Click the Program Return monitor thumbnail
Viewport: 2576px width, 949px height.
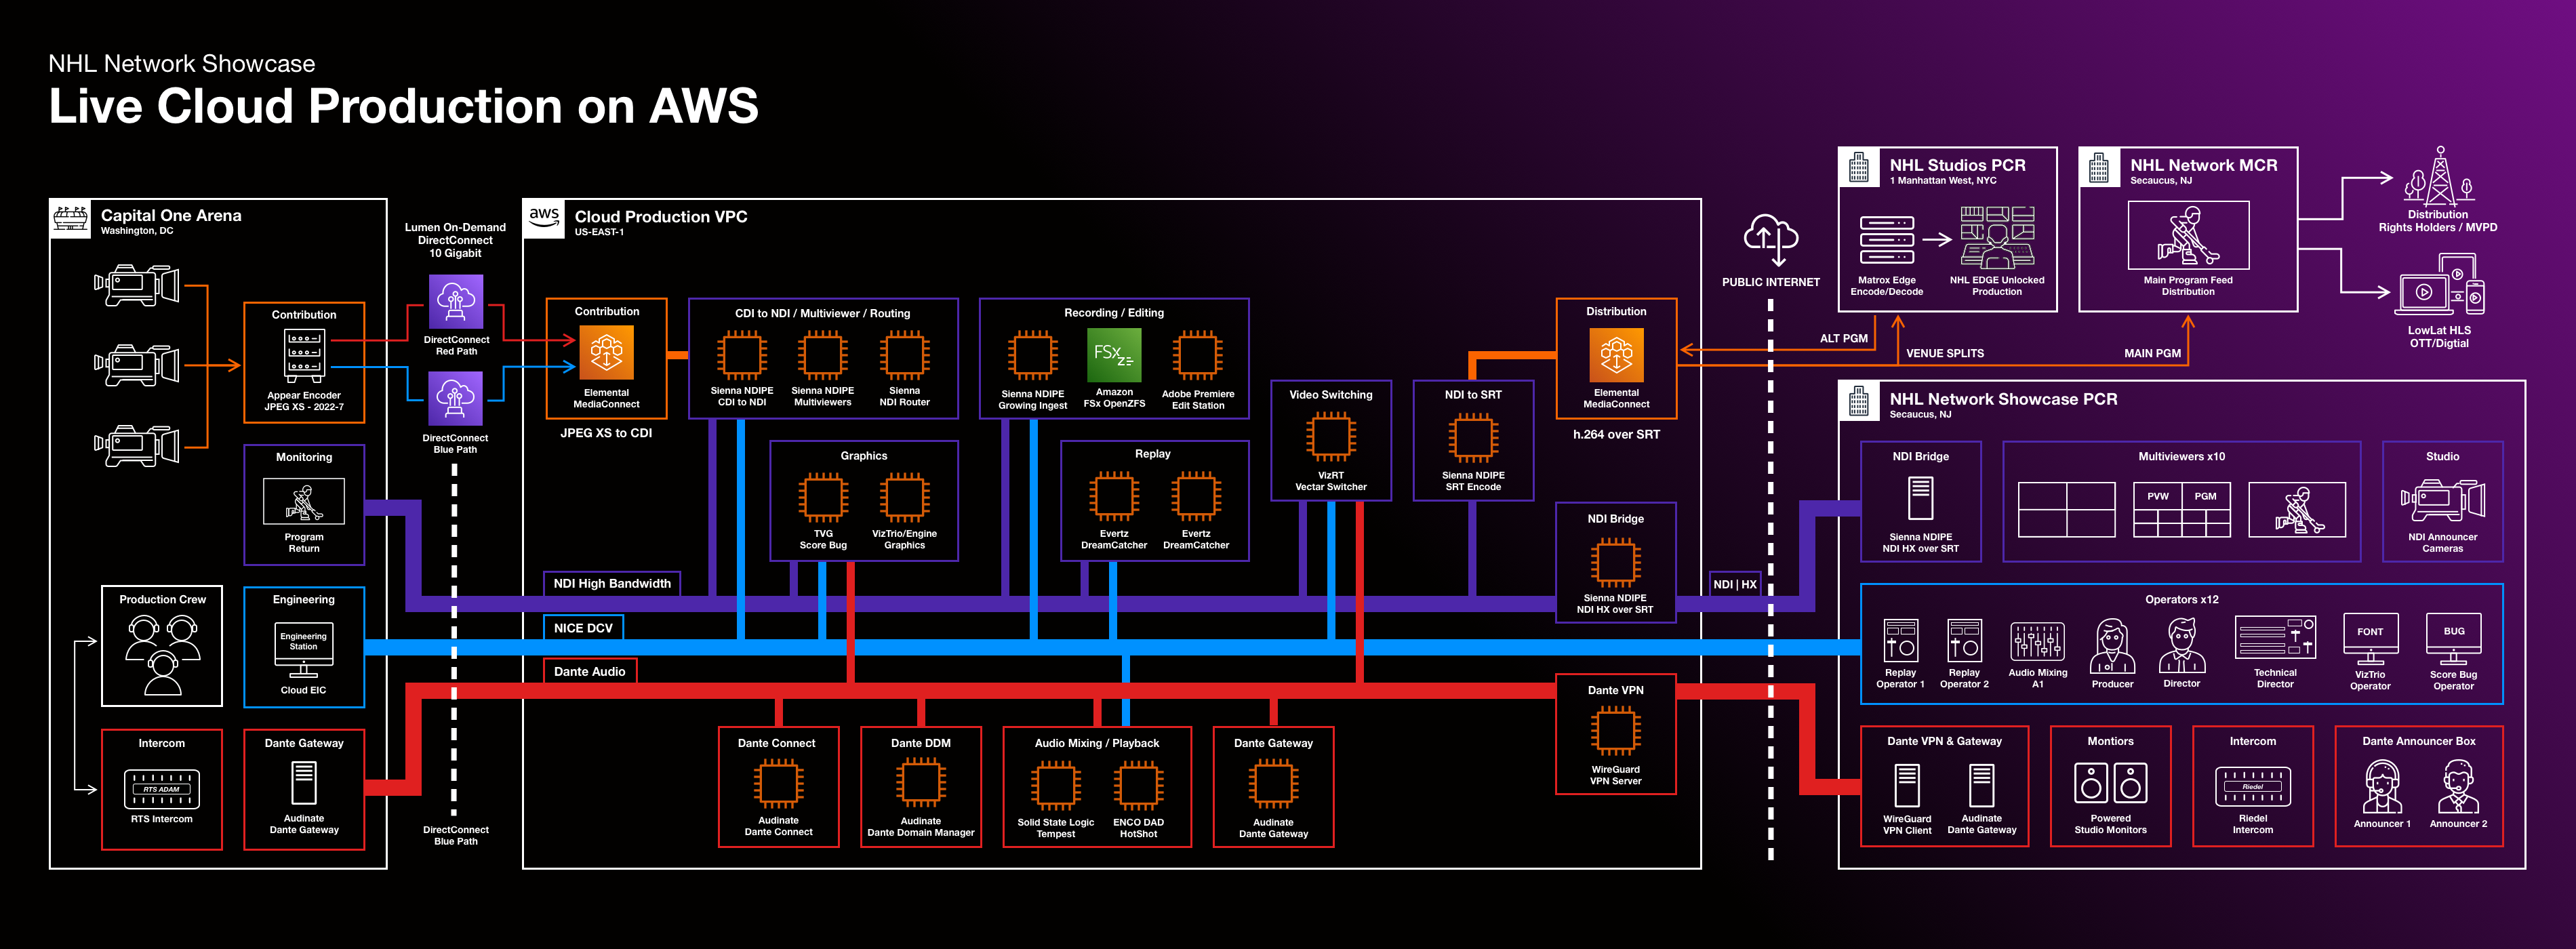[304, 501]
